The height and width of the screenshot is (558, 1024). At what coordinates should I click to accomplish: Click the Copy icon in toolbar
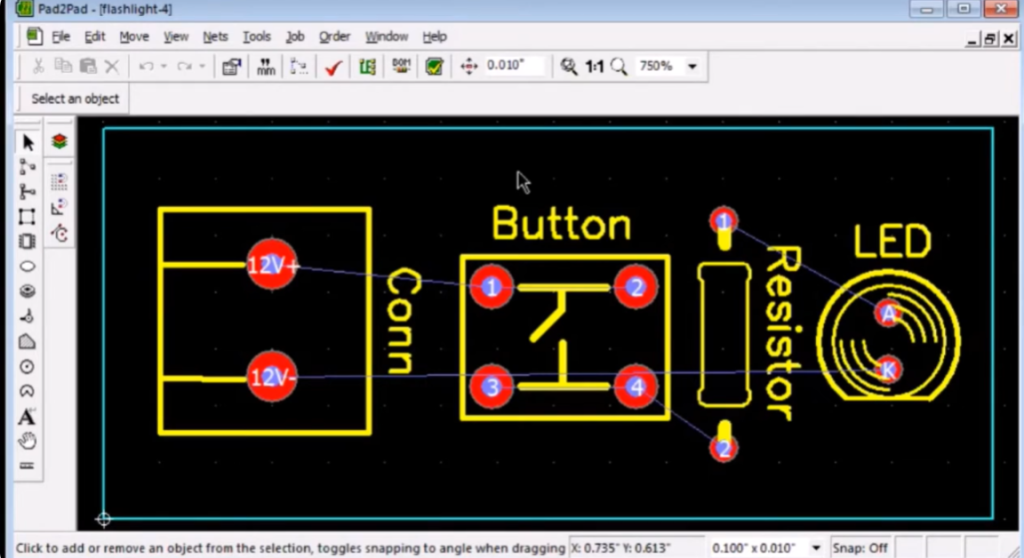pos(63,65)
